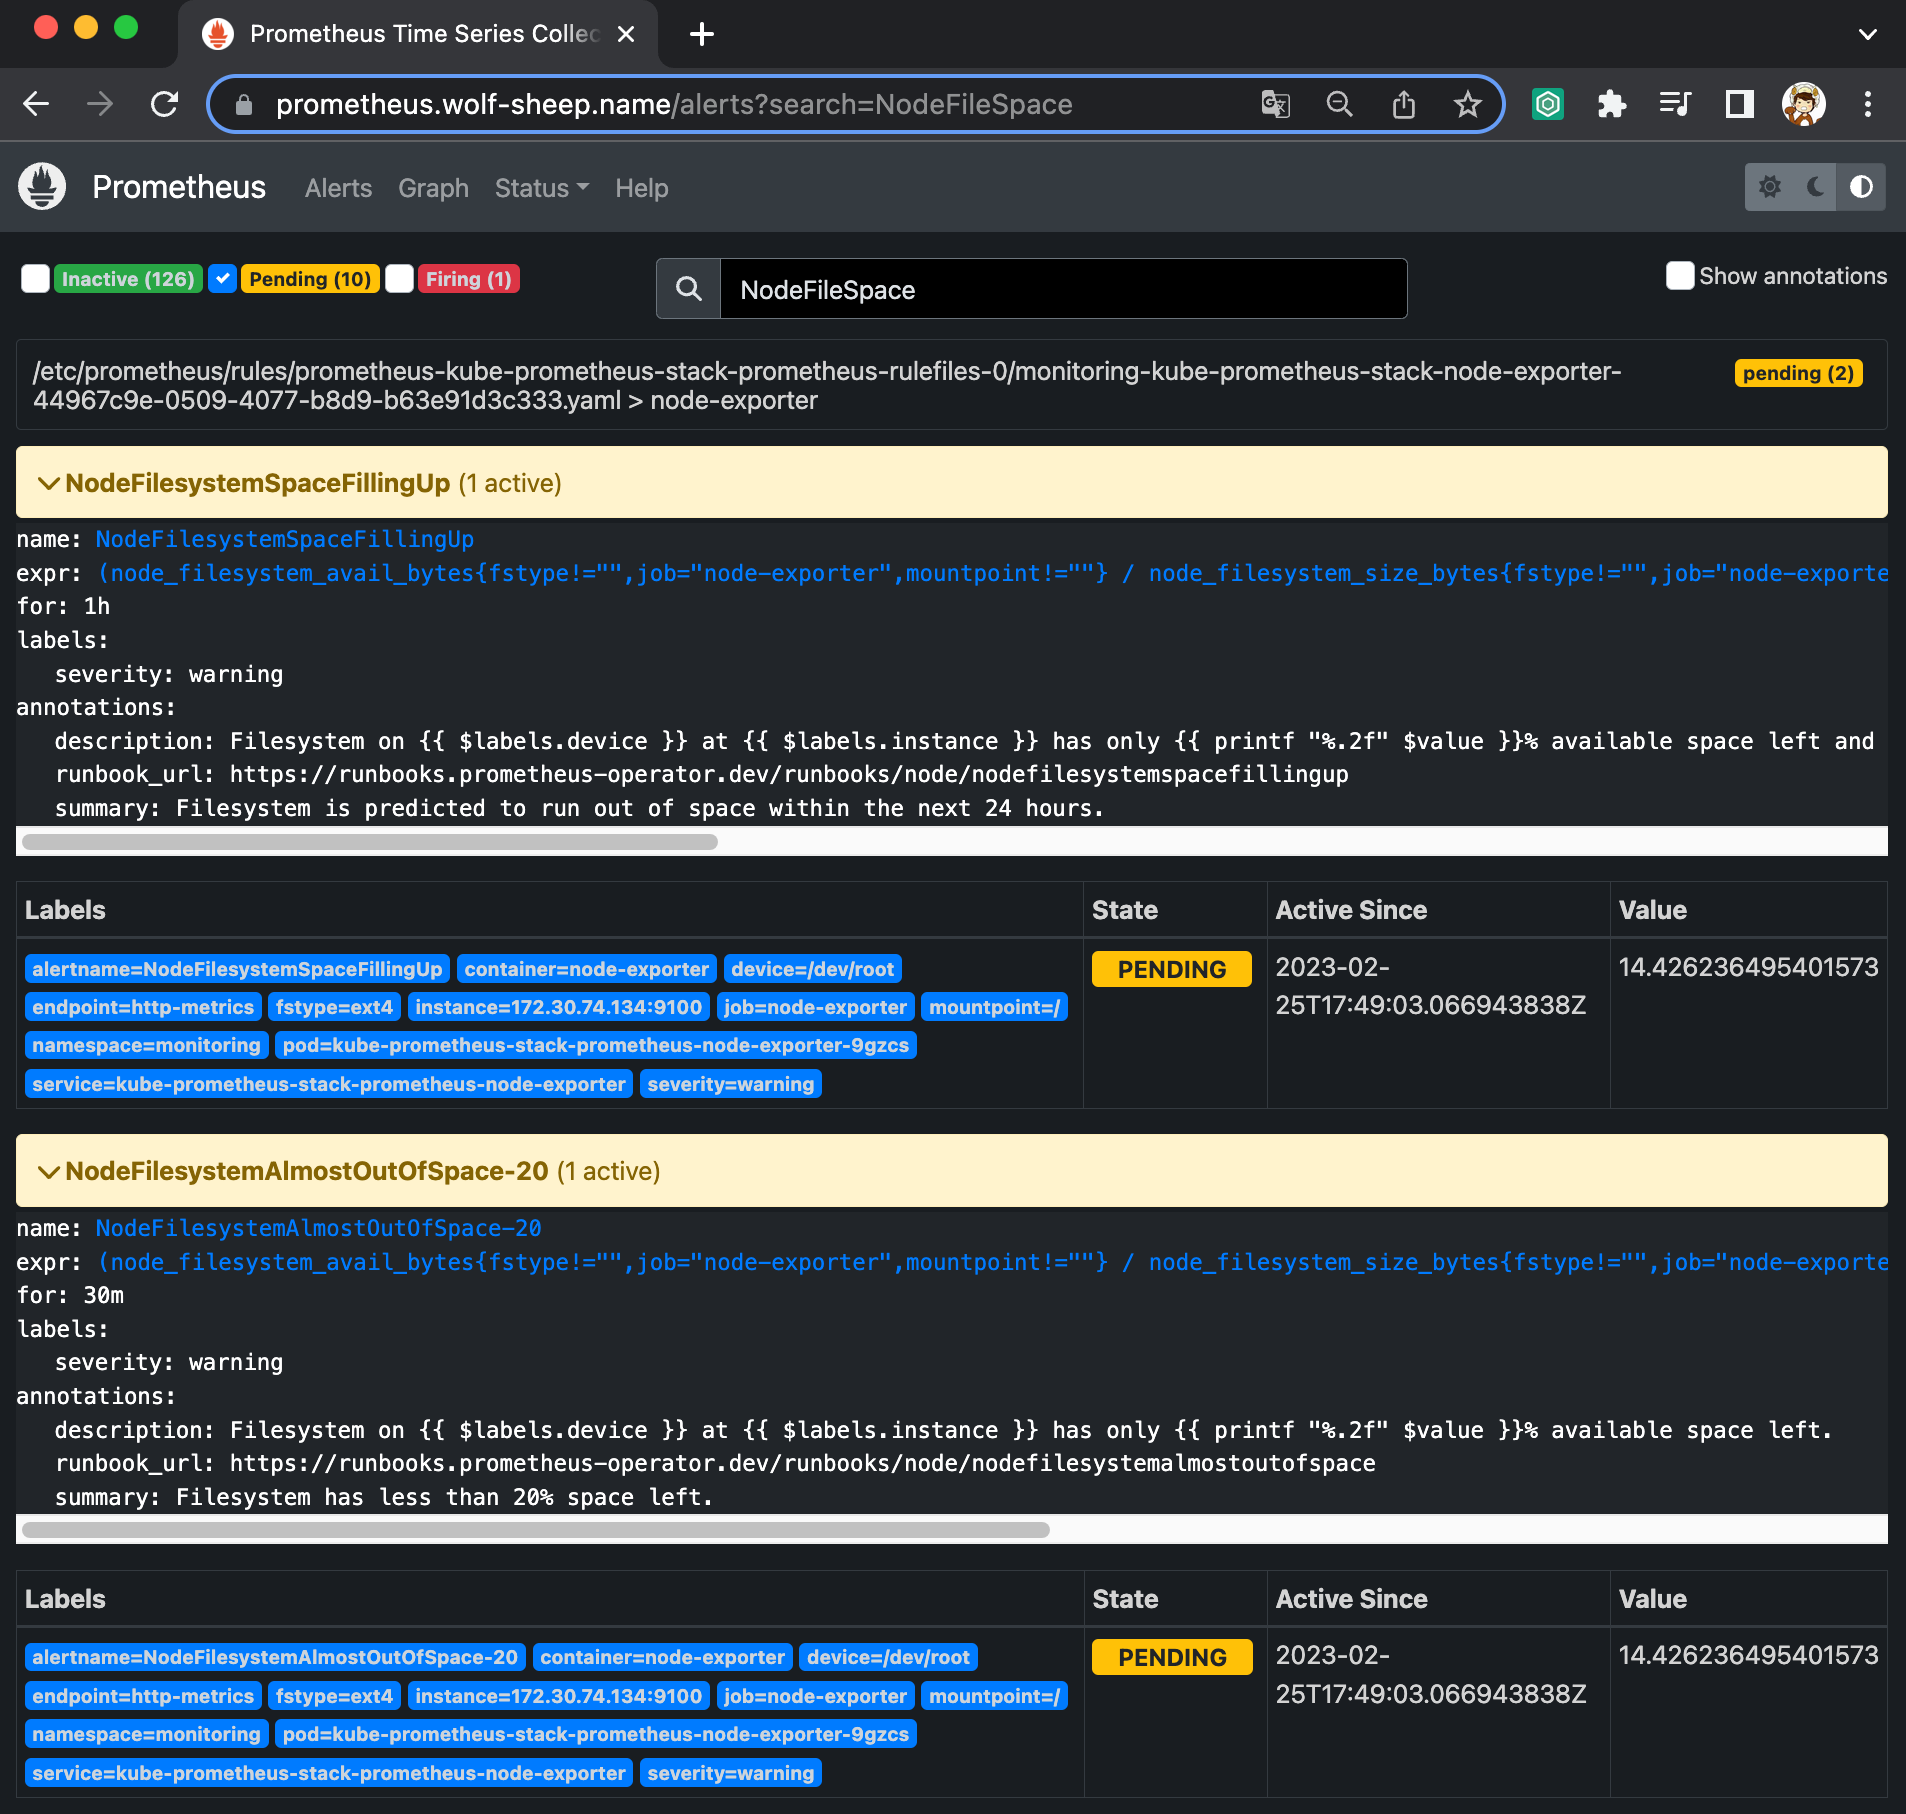The width and height of the screenshot is (1906, 1814).
Task: Click the horizontal scrollbar under first rule
Action: coord(370,842)
